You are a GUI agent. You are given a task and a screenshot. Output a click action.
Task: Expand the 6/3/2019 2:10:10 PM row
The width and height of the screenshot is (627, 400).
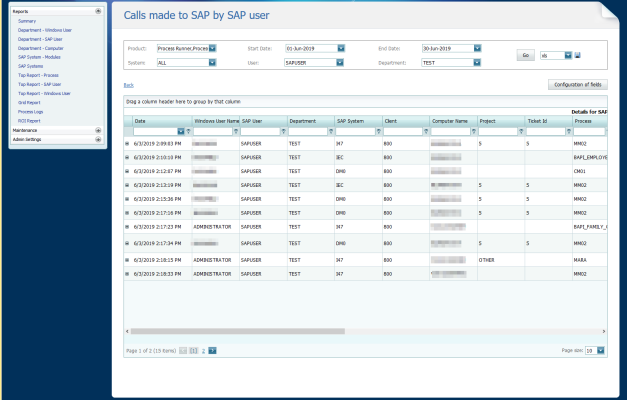pos(127,157)
